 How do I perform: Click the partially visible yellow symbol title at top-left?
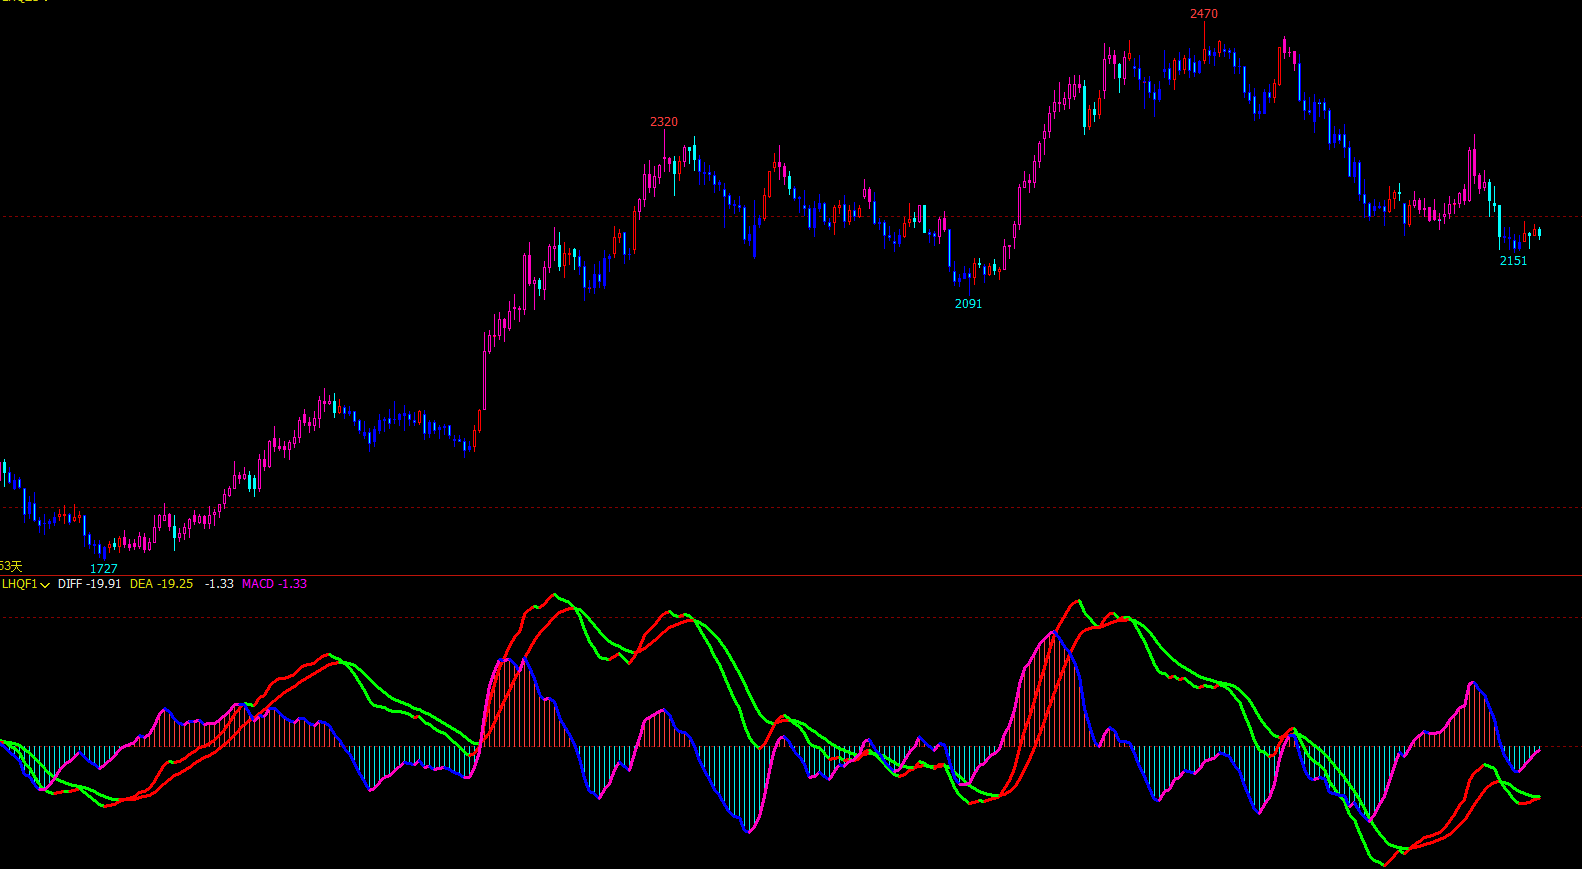click(x=24, y=2)
